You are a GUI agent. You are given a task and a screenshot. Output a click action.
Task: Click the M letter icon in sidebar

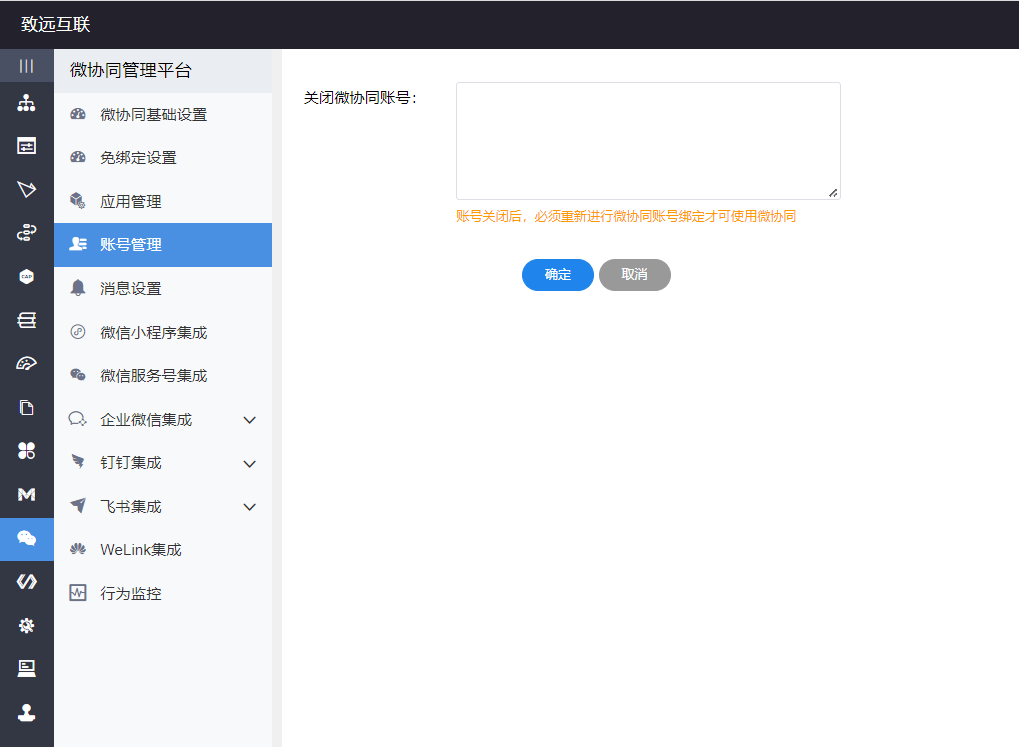coord(27,494)
